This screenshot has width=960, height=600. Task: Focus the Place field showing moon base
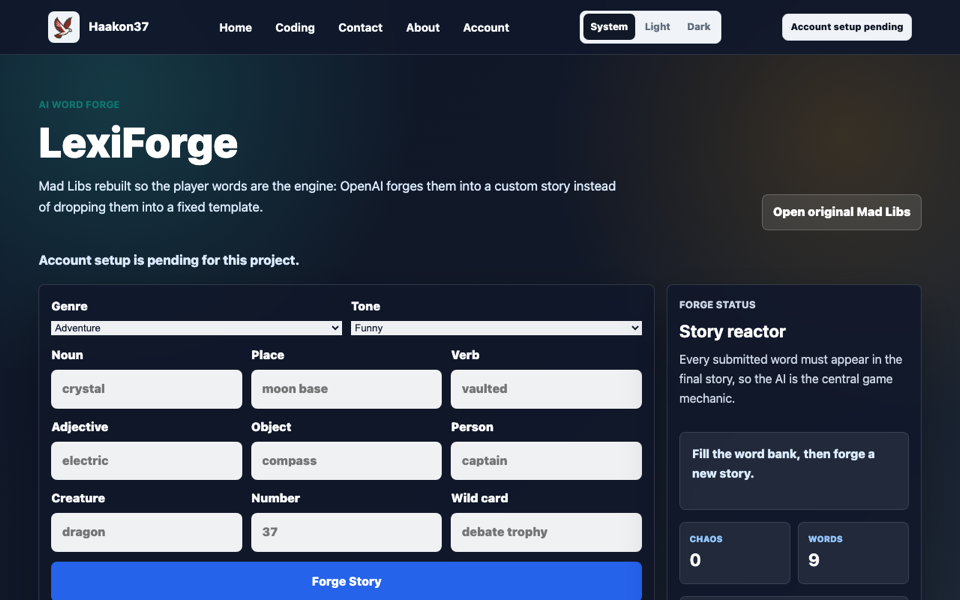347,389
